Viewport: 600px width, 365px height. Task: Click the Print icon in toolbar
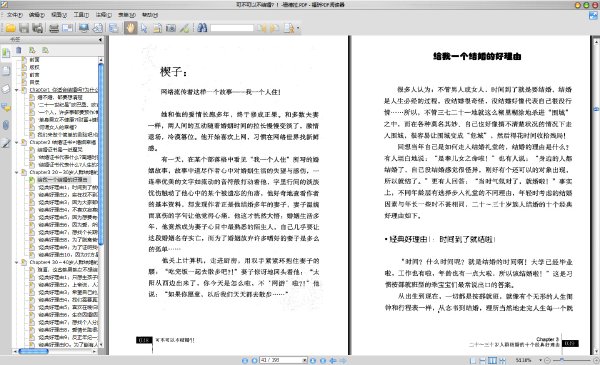point(54,28)
